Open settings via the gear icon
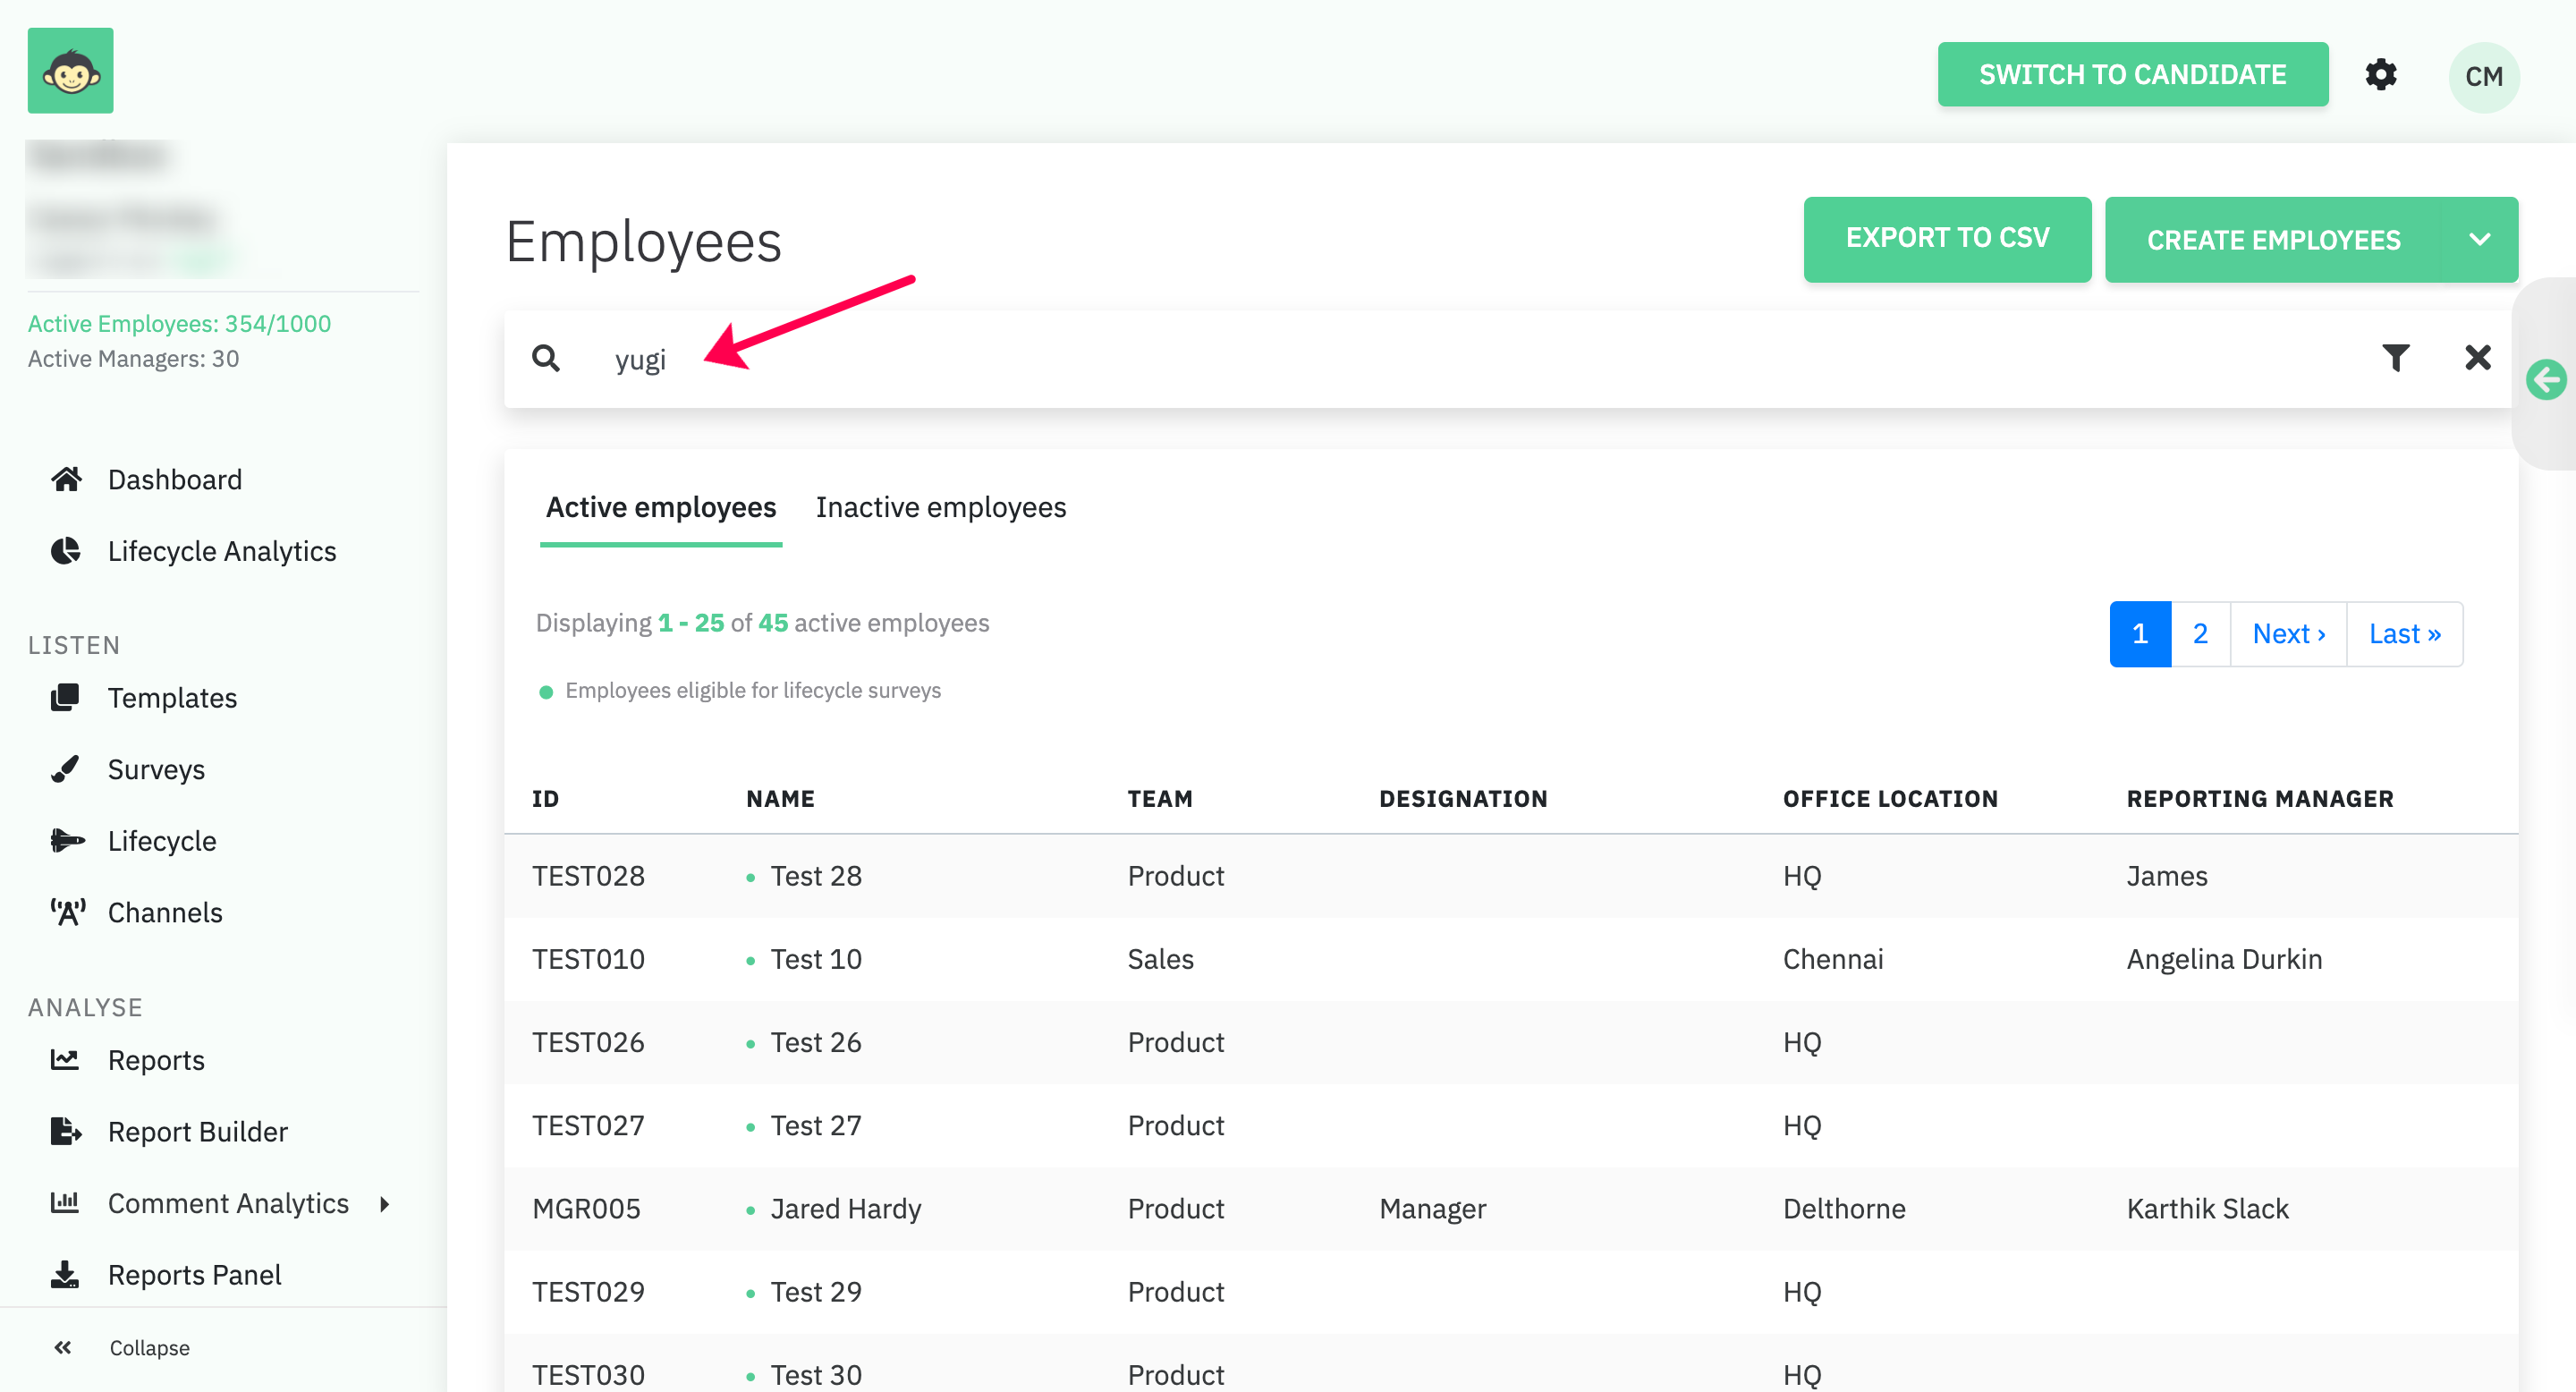 click(2380, 75)
